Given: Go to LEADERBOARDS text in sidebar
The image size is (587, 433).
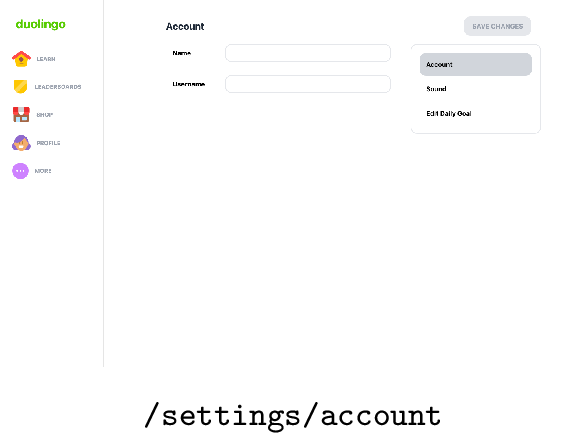Looking at the screenshot, I should pyautogui.click(x=58, y=87).
